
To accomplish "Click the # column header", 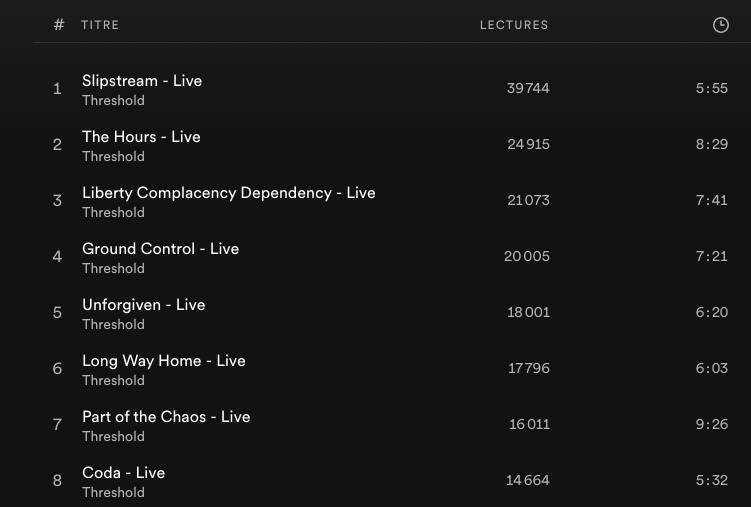I will pyautogui.click(x=59, y=25).
